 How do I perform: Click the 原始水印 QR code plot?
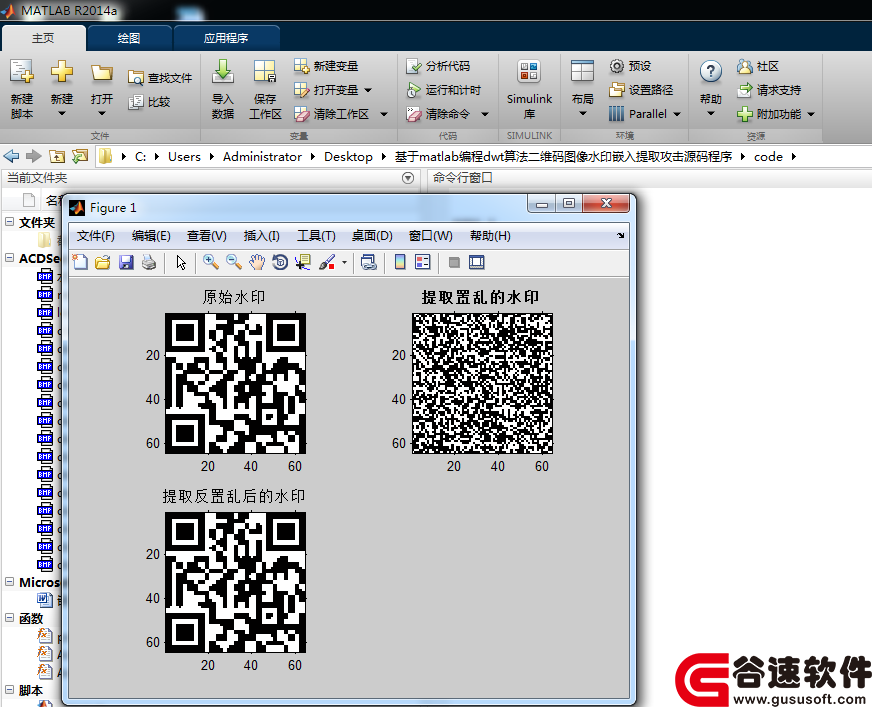235,383
